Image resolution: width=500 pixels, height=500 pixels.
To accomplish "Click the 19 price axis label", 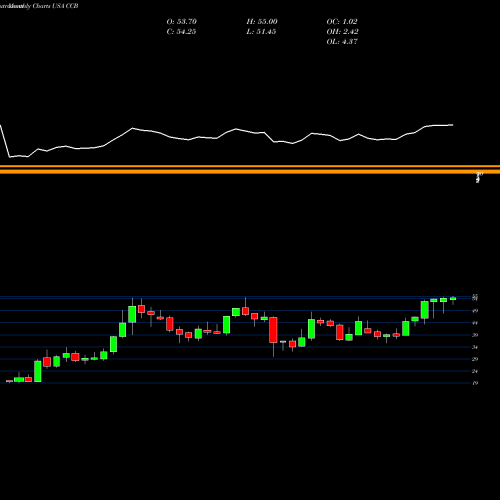I will tap(475, 383).
